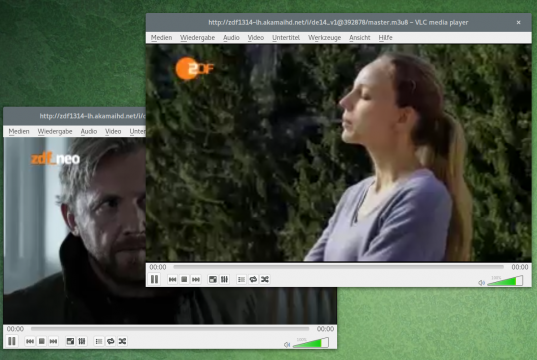Show the playlist in zdf_neo window
The height and width of the screenshot is (360, 537).
(99, 341)
